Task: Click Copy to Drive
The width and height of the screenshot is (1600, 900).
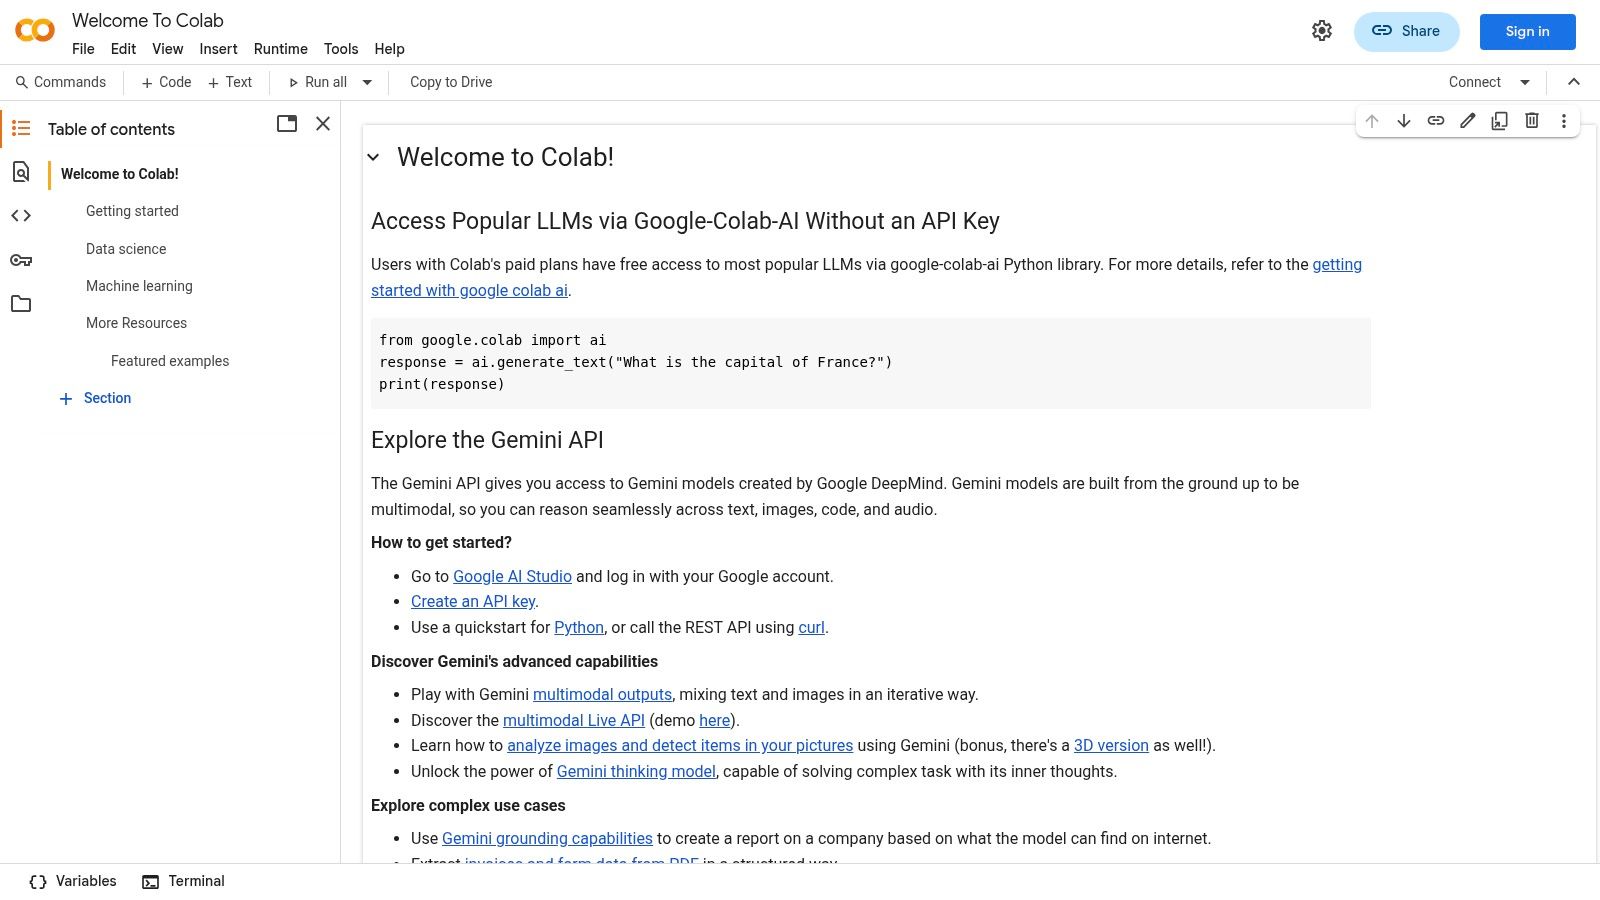Action: [x=451, y=82]
